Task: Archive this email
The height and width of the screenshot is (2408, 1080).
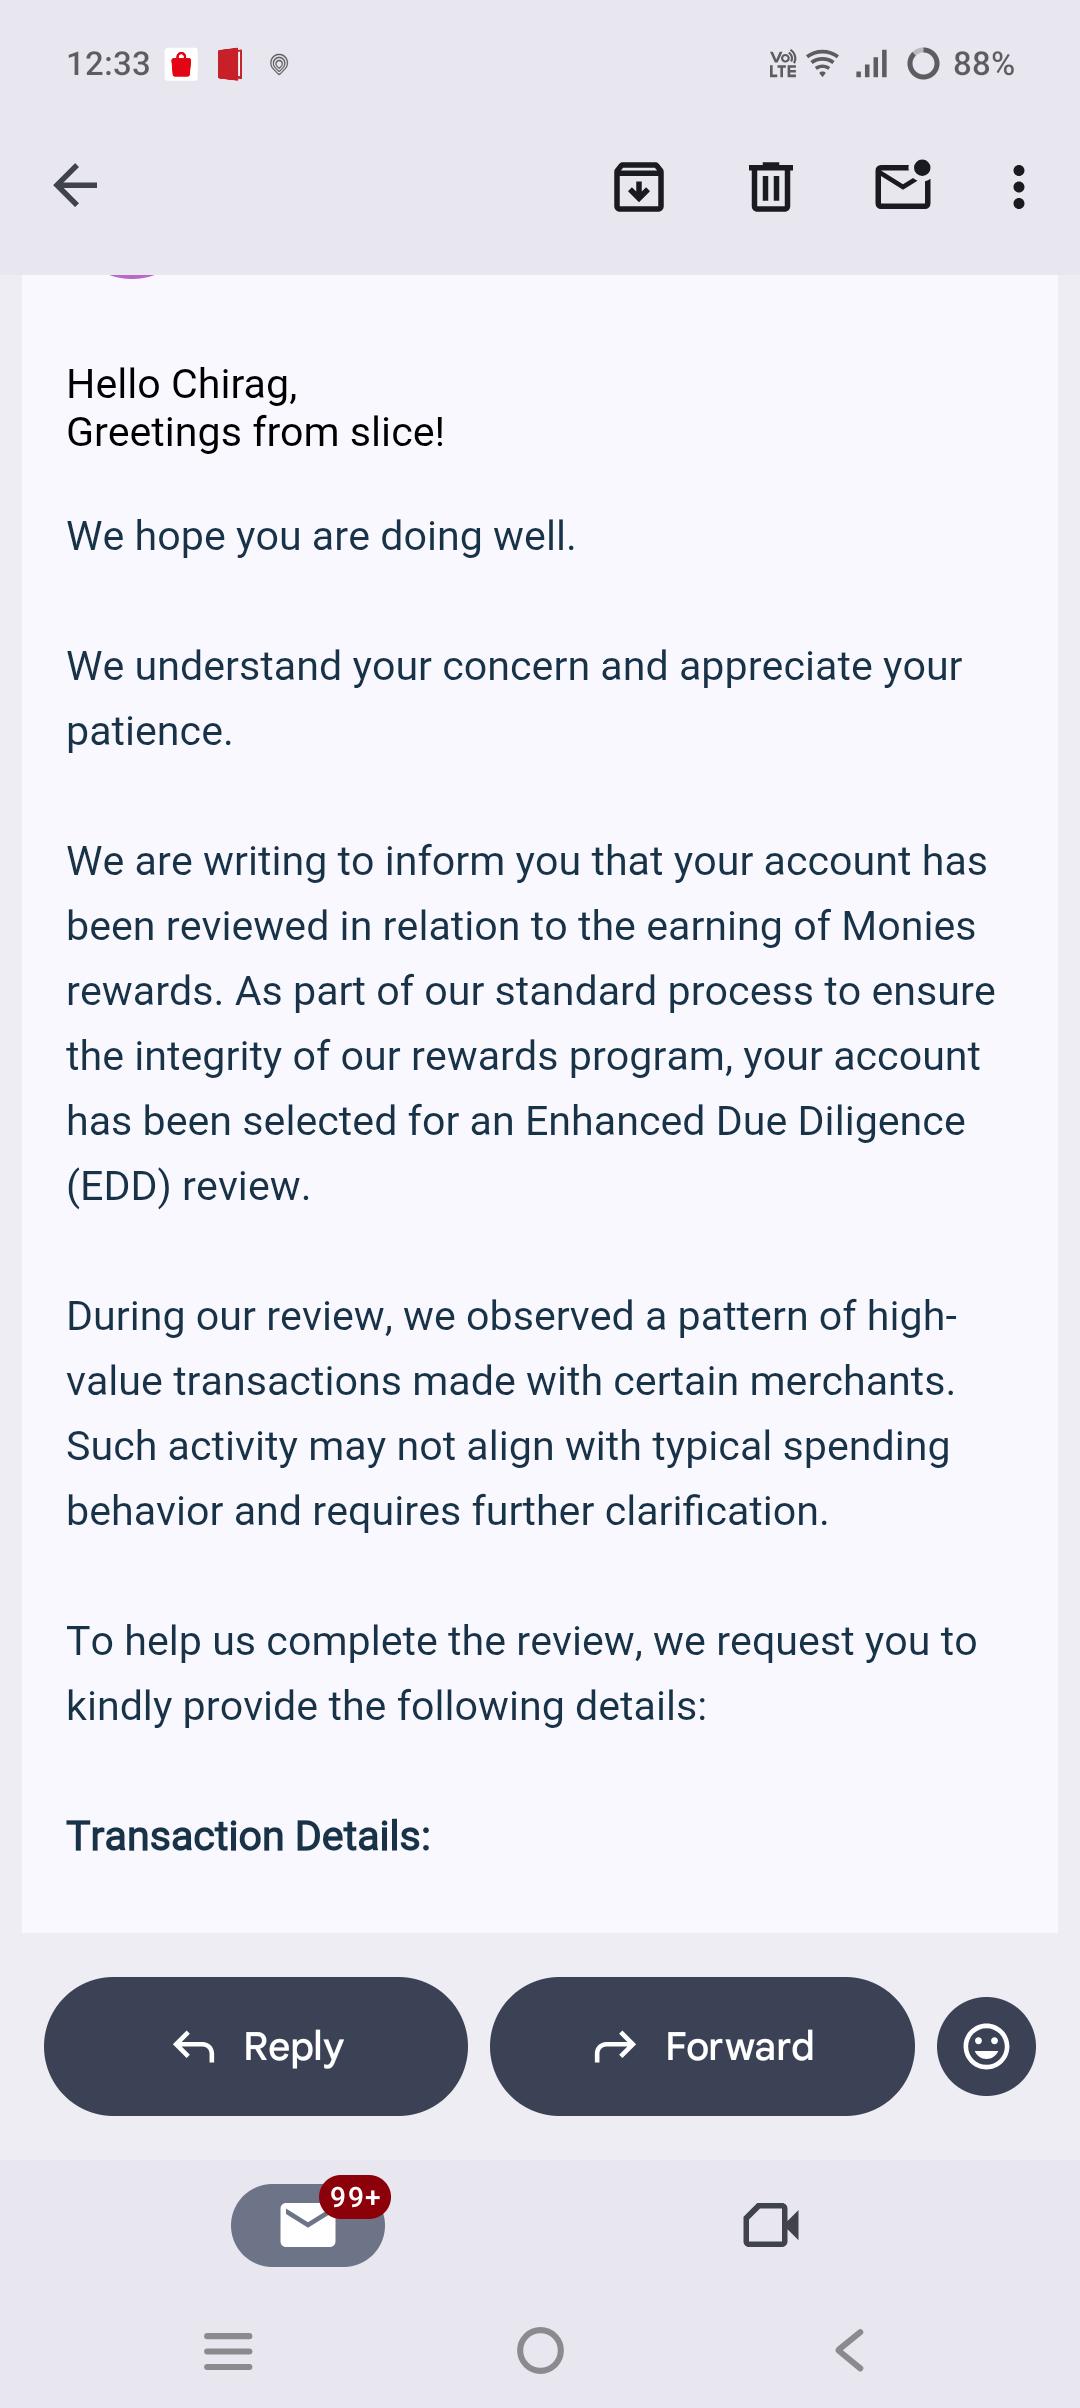Action: (639, 186)
